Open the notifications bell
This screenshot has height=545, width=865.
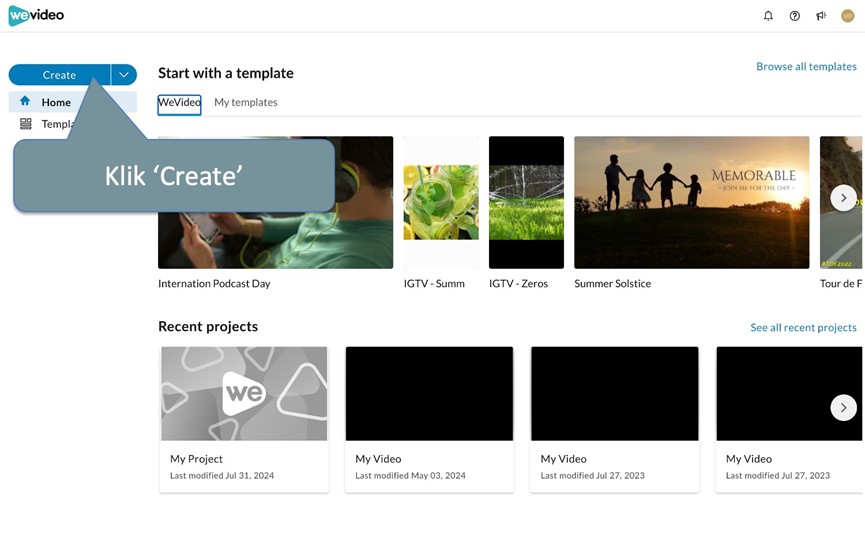[768, 16]
